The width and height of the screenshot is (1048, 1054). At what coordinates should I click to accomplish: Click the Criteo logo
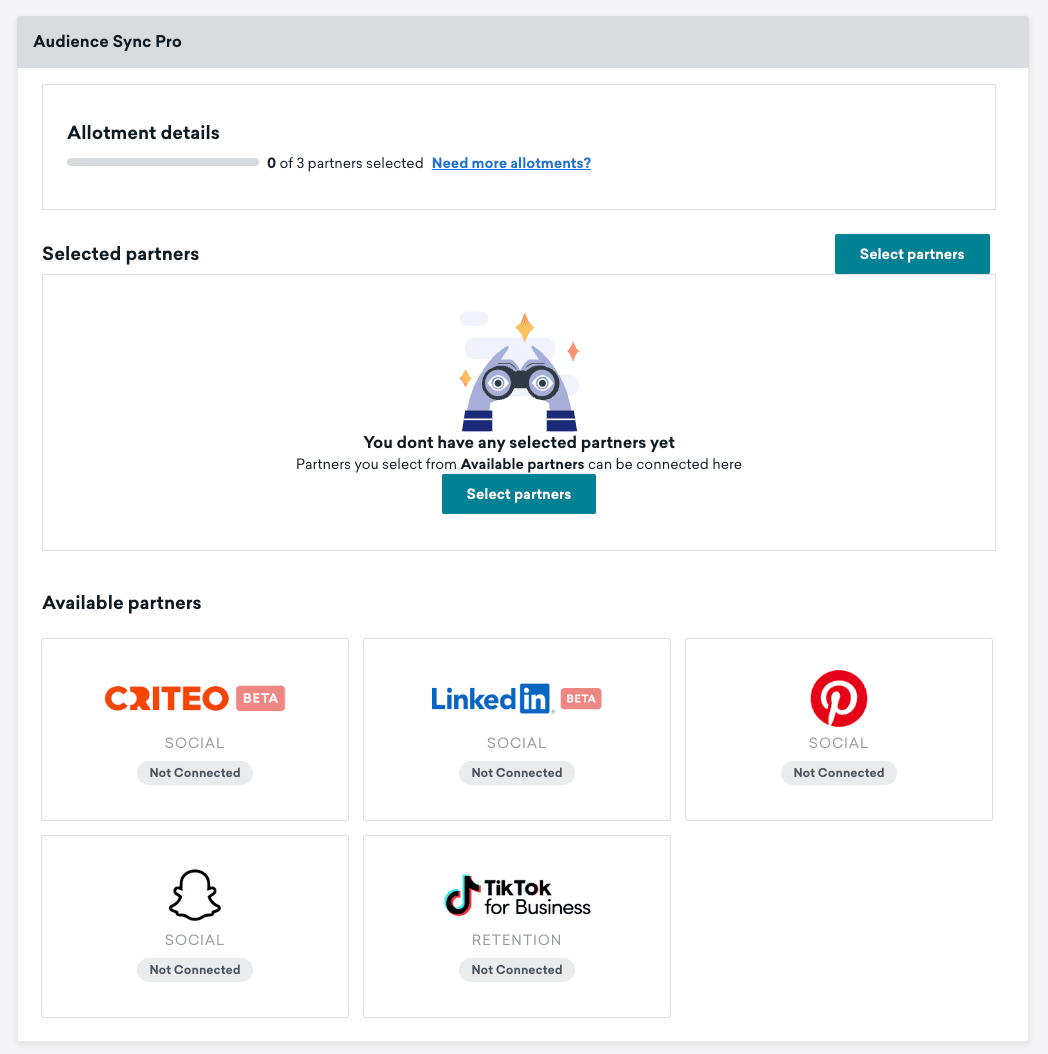click(167, 698)
